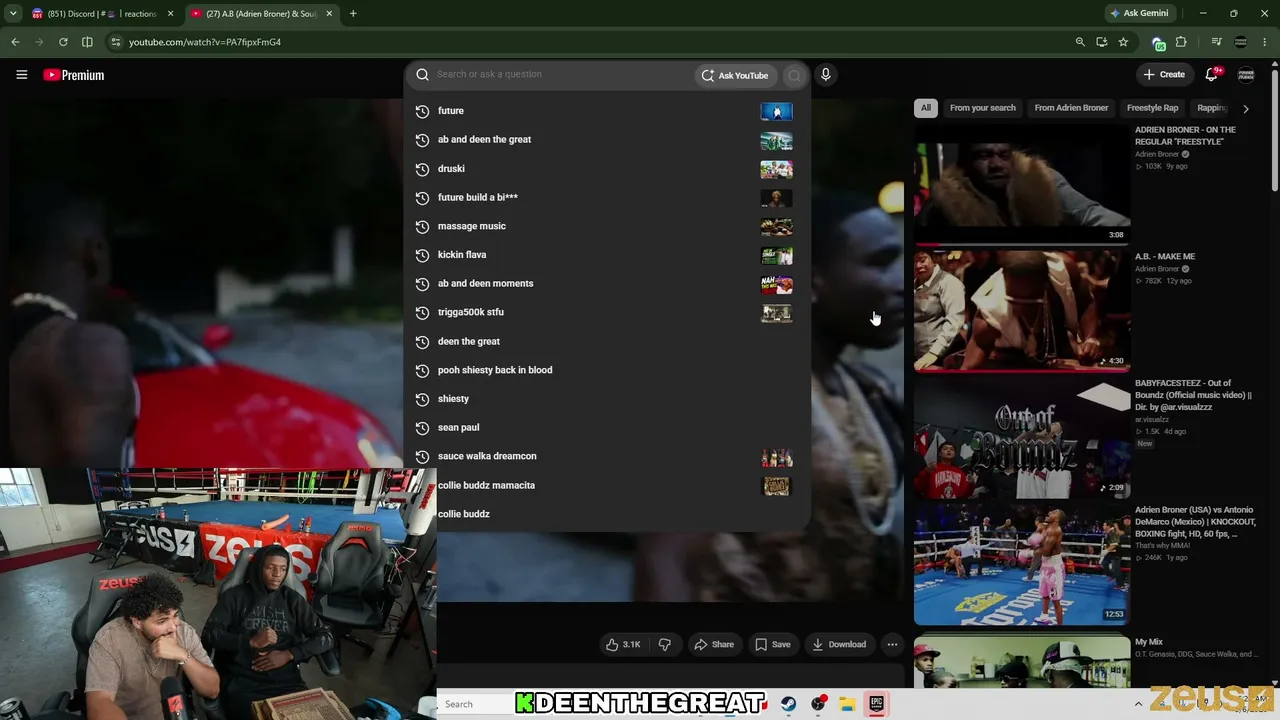Select 'sean paul' search suggestion
This screenshot has width=1280, height=720.
pyautogui.click(x=607, y=427)
